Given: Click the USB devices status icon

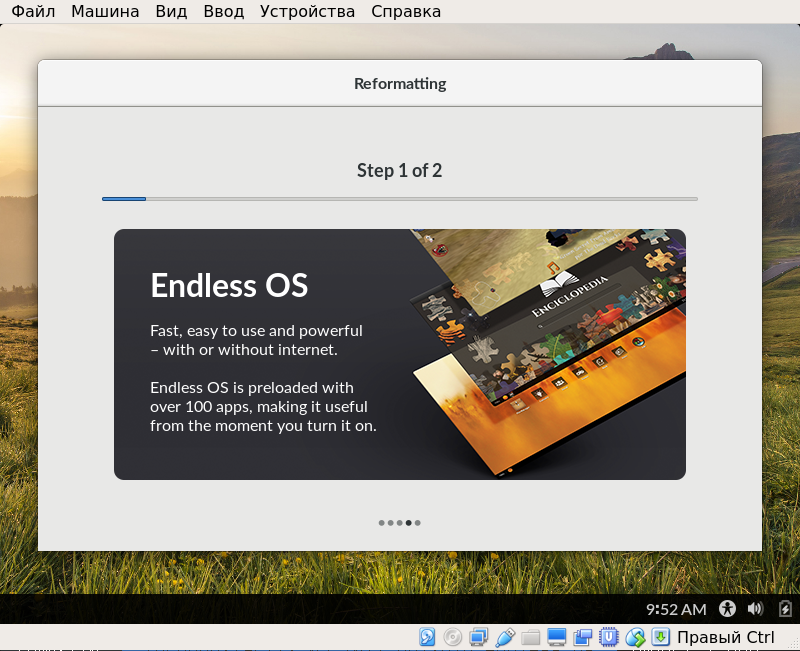Looking at the screenshot, I should point(505,637).
